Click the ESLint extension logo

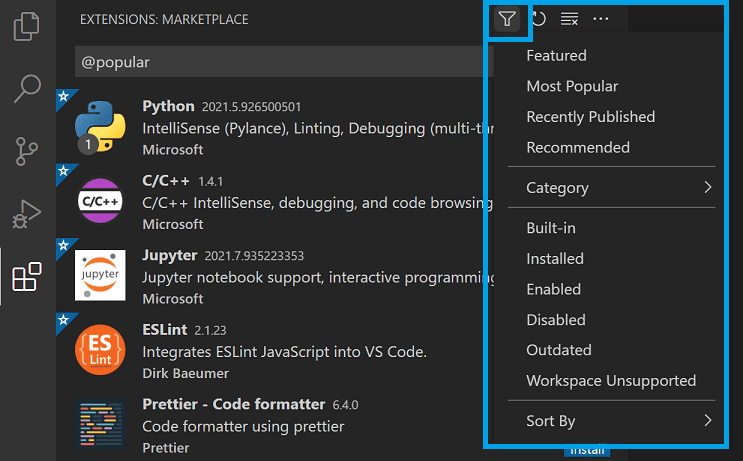[100, 350]
